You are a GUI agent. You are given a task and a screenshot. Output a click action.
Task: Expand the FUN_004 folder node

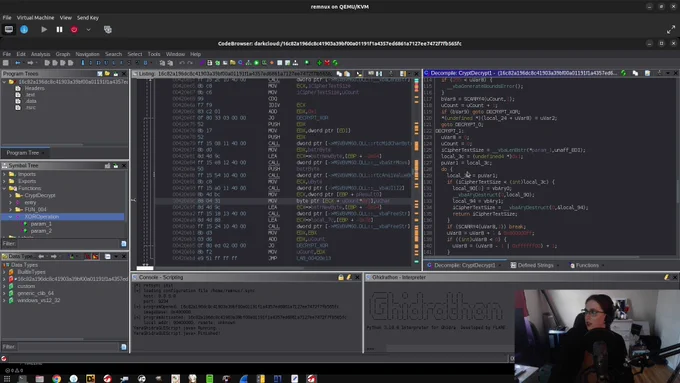pyautogui.click(x=11, y=210)
